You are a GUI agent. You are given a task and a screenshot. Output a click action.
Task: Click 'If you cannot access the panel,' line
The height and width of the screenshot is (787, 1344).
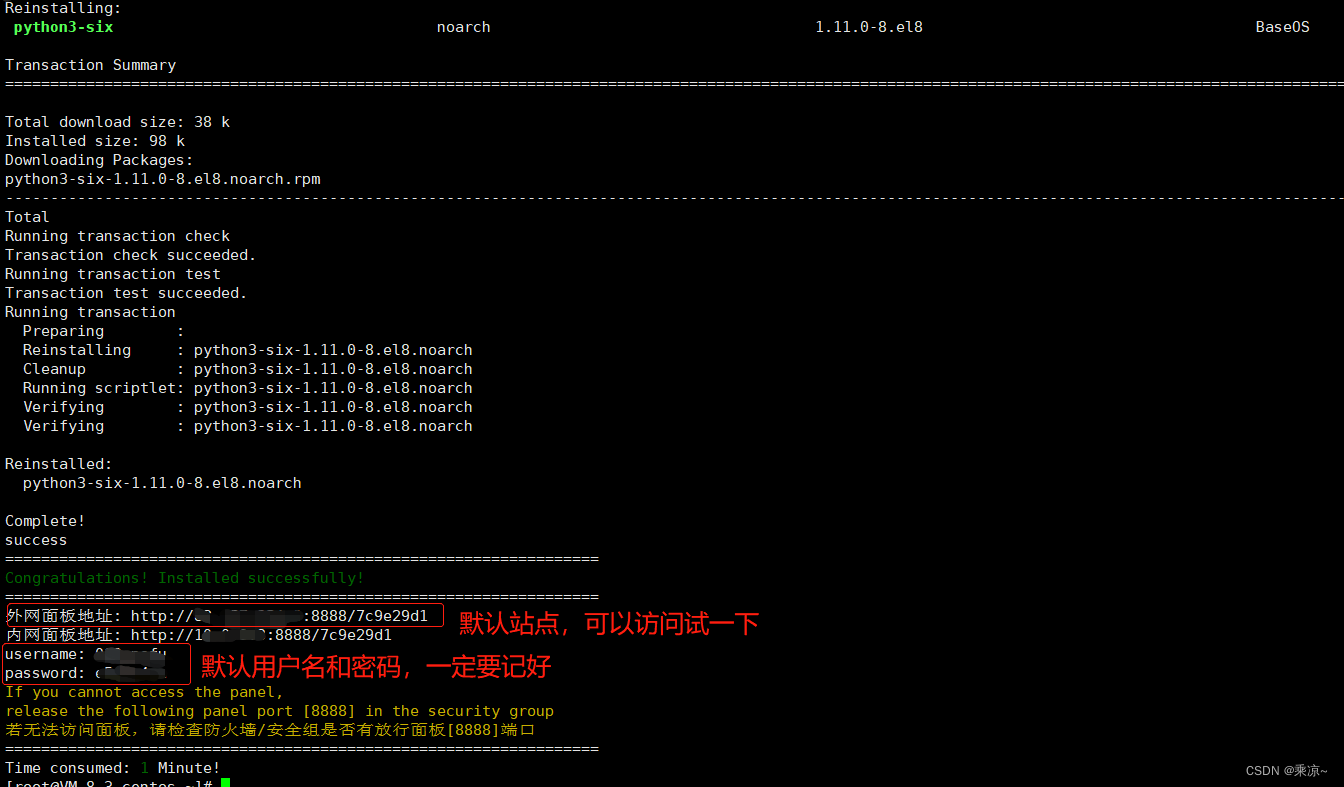[144, 692]
